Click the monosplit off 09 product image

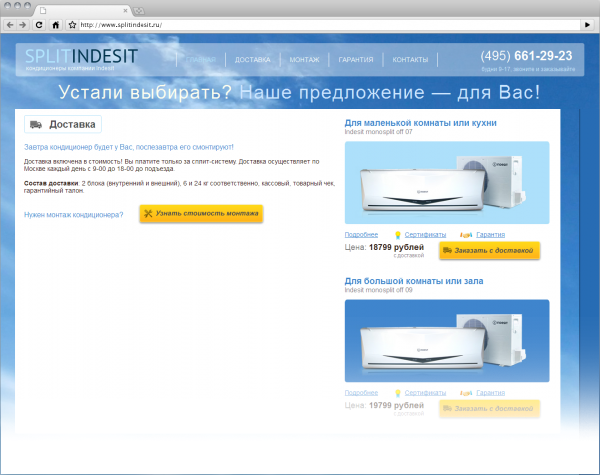tap(447, 341)
